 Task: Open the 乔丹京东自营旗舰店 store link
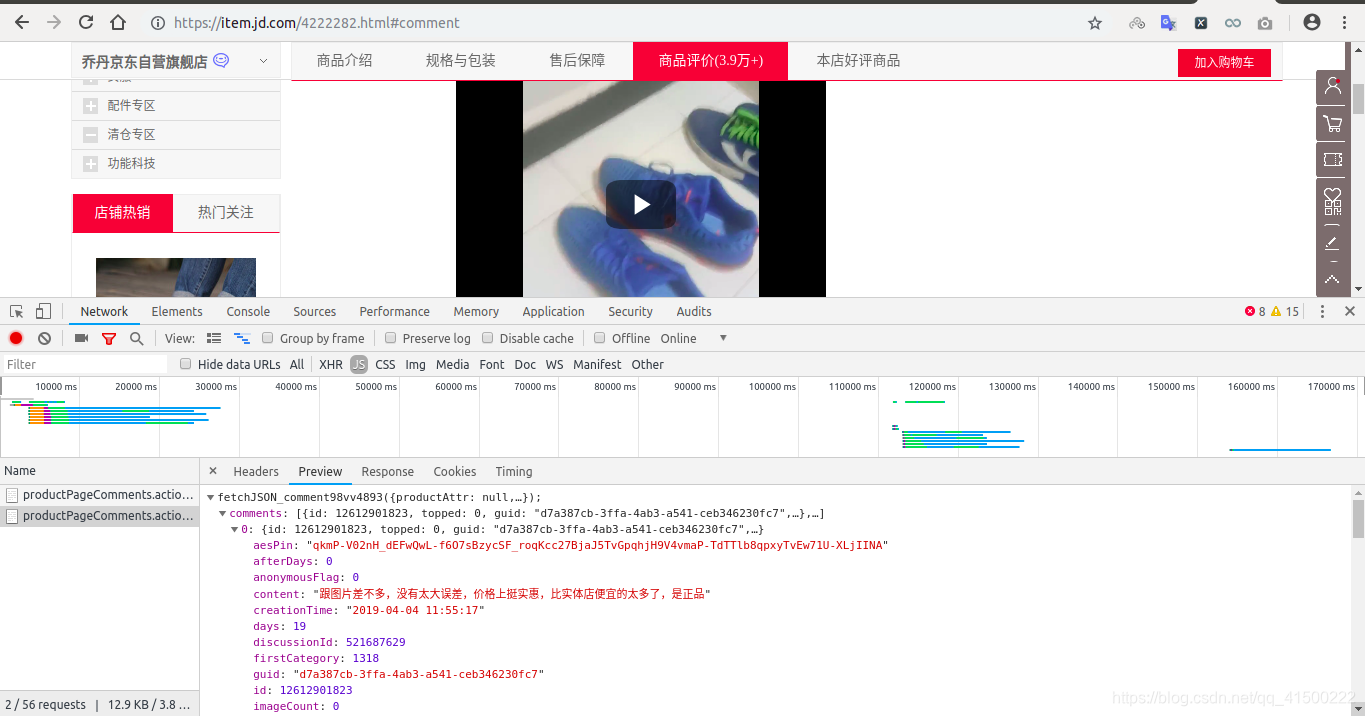click(145, 62)
